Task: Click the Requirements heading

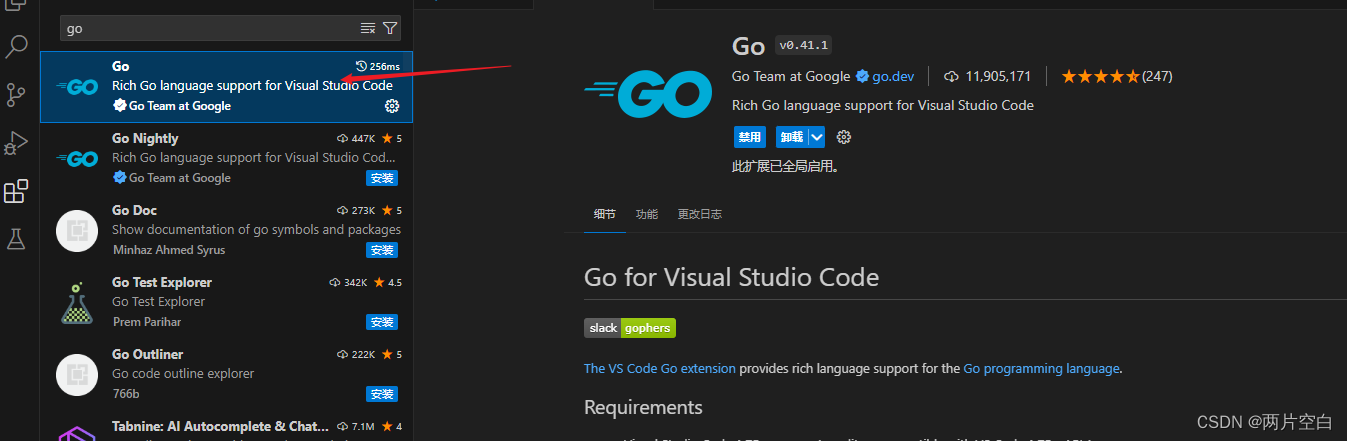Action: [643, 407]
